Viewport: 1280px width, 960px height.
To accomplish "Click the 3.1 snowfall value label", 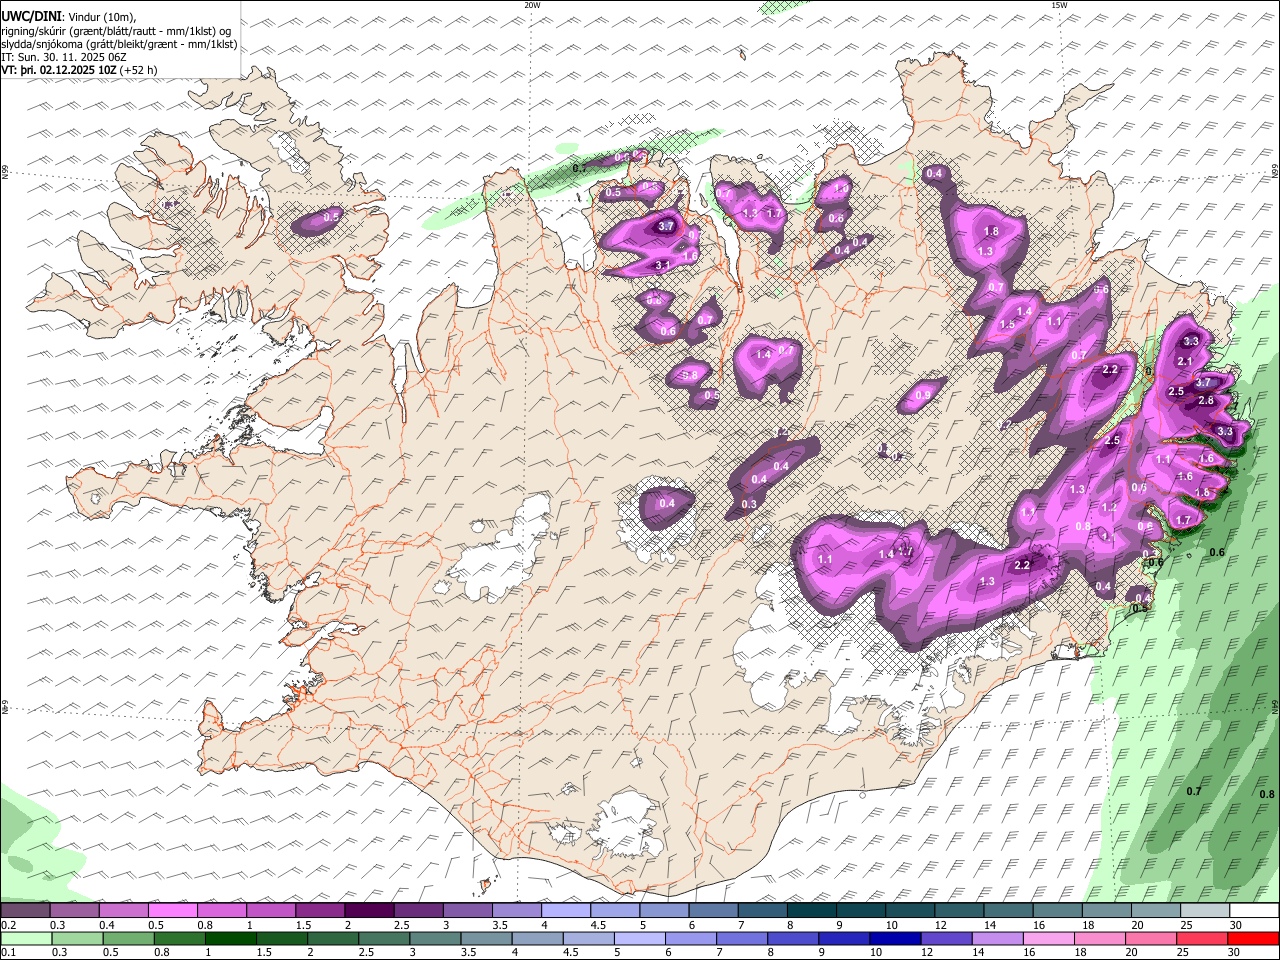I will tap(662, 265).
